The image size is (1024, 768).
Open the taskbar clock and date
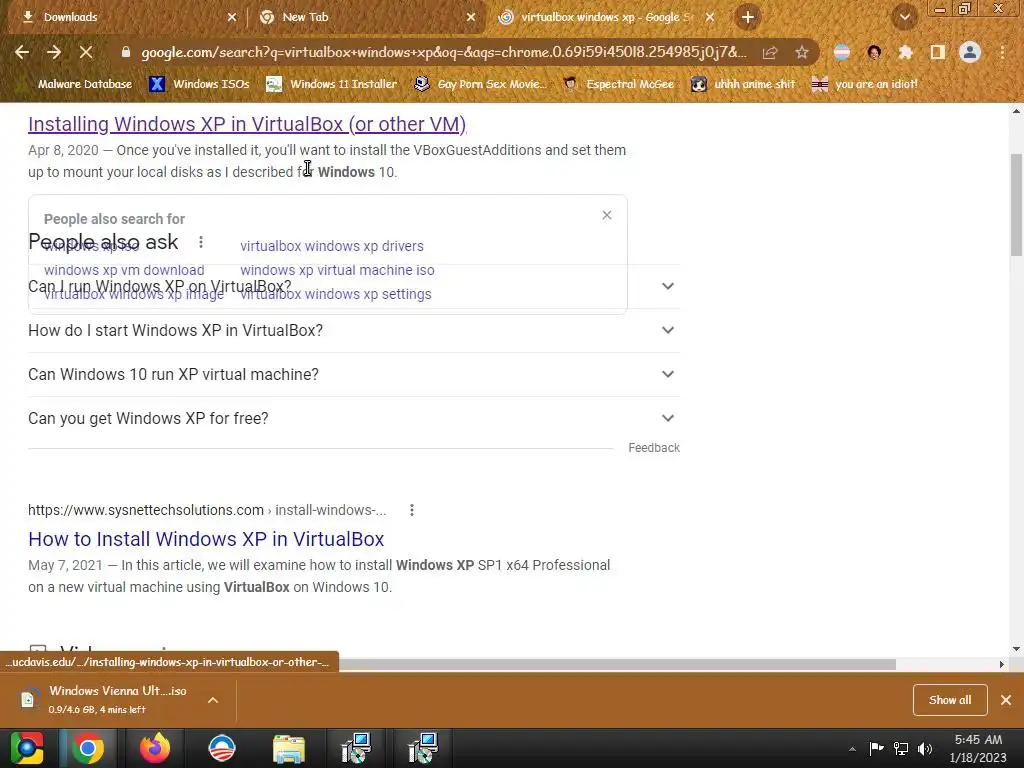978,748
